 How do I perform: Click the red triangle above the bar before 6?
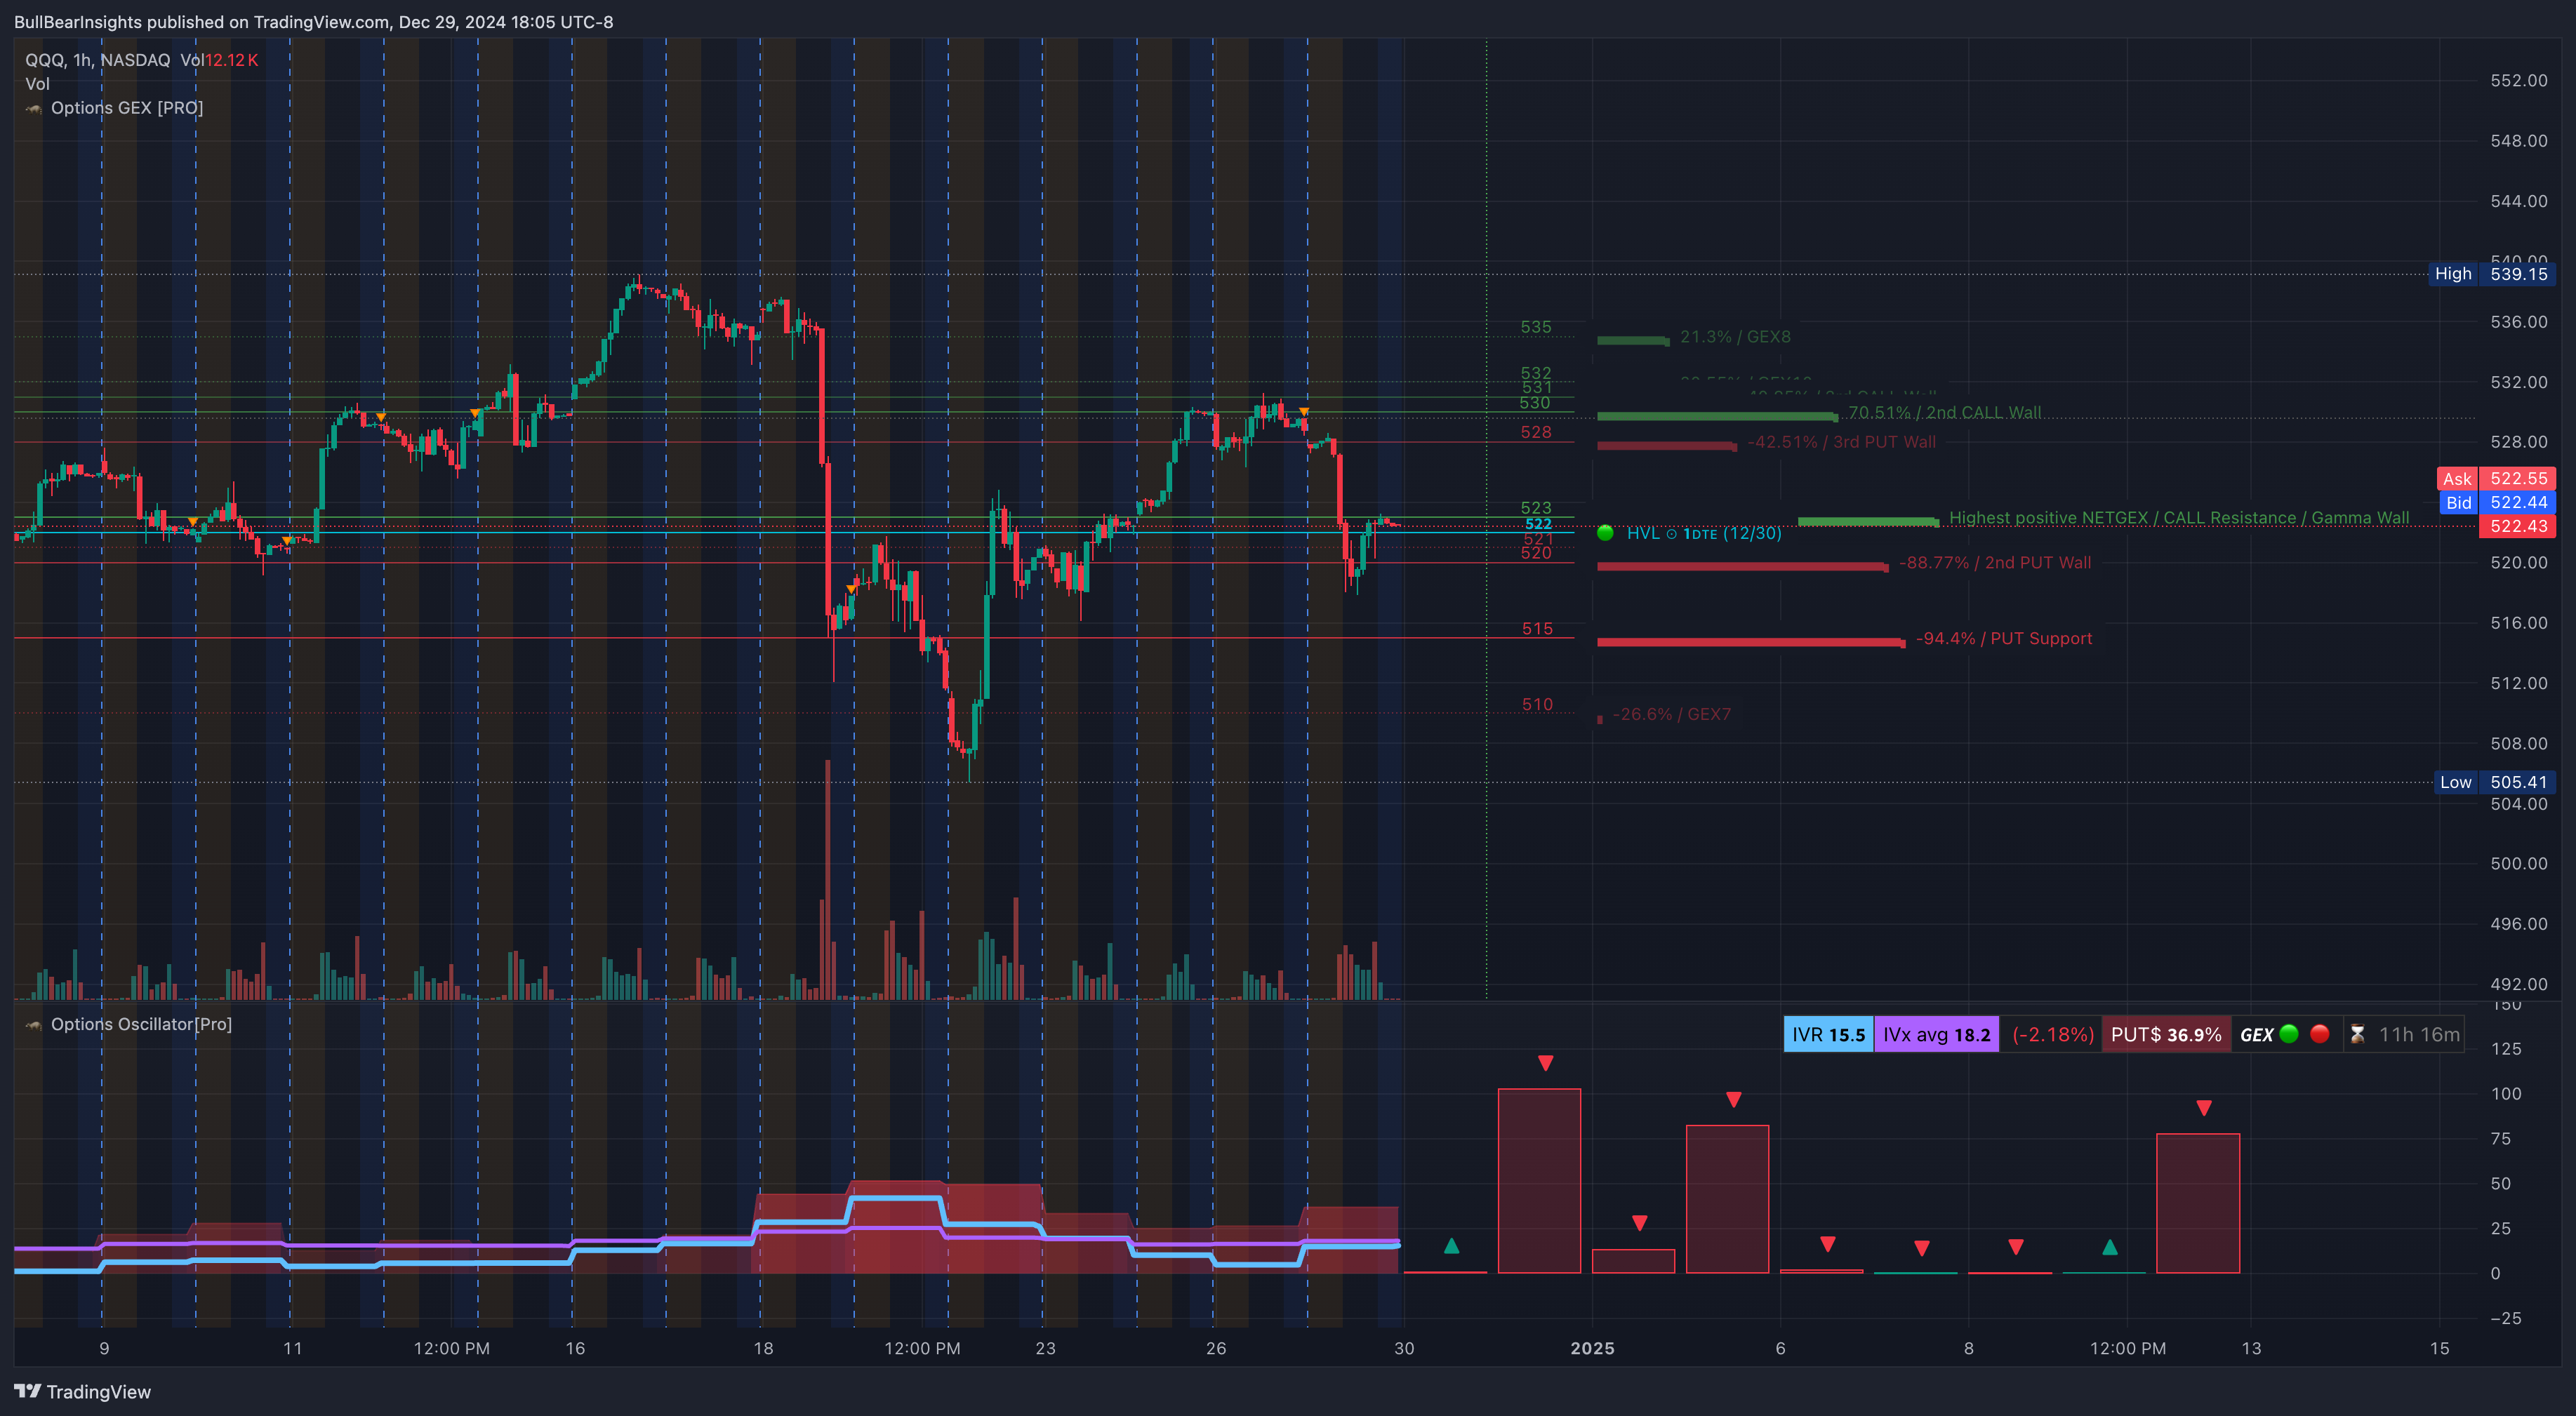pos(1734,1100)
